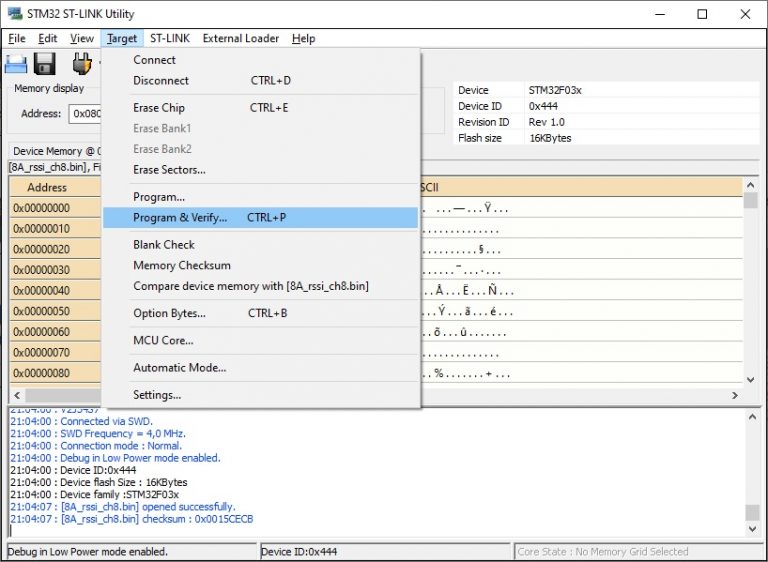Viewport: 768px width, 562px height.
Task: Click the 'Device family :STM32F03x' log line
Action: [95, 494]
